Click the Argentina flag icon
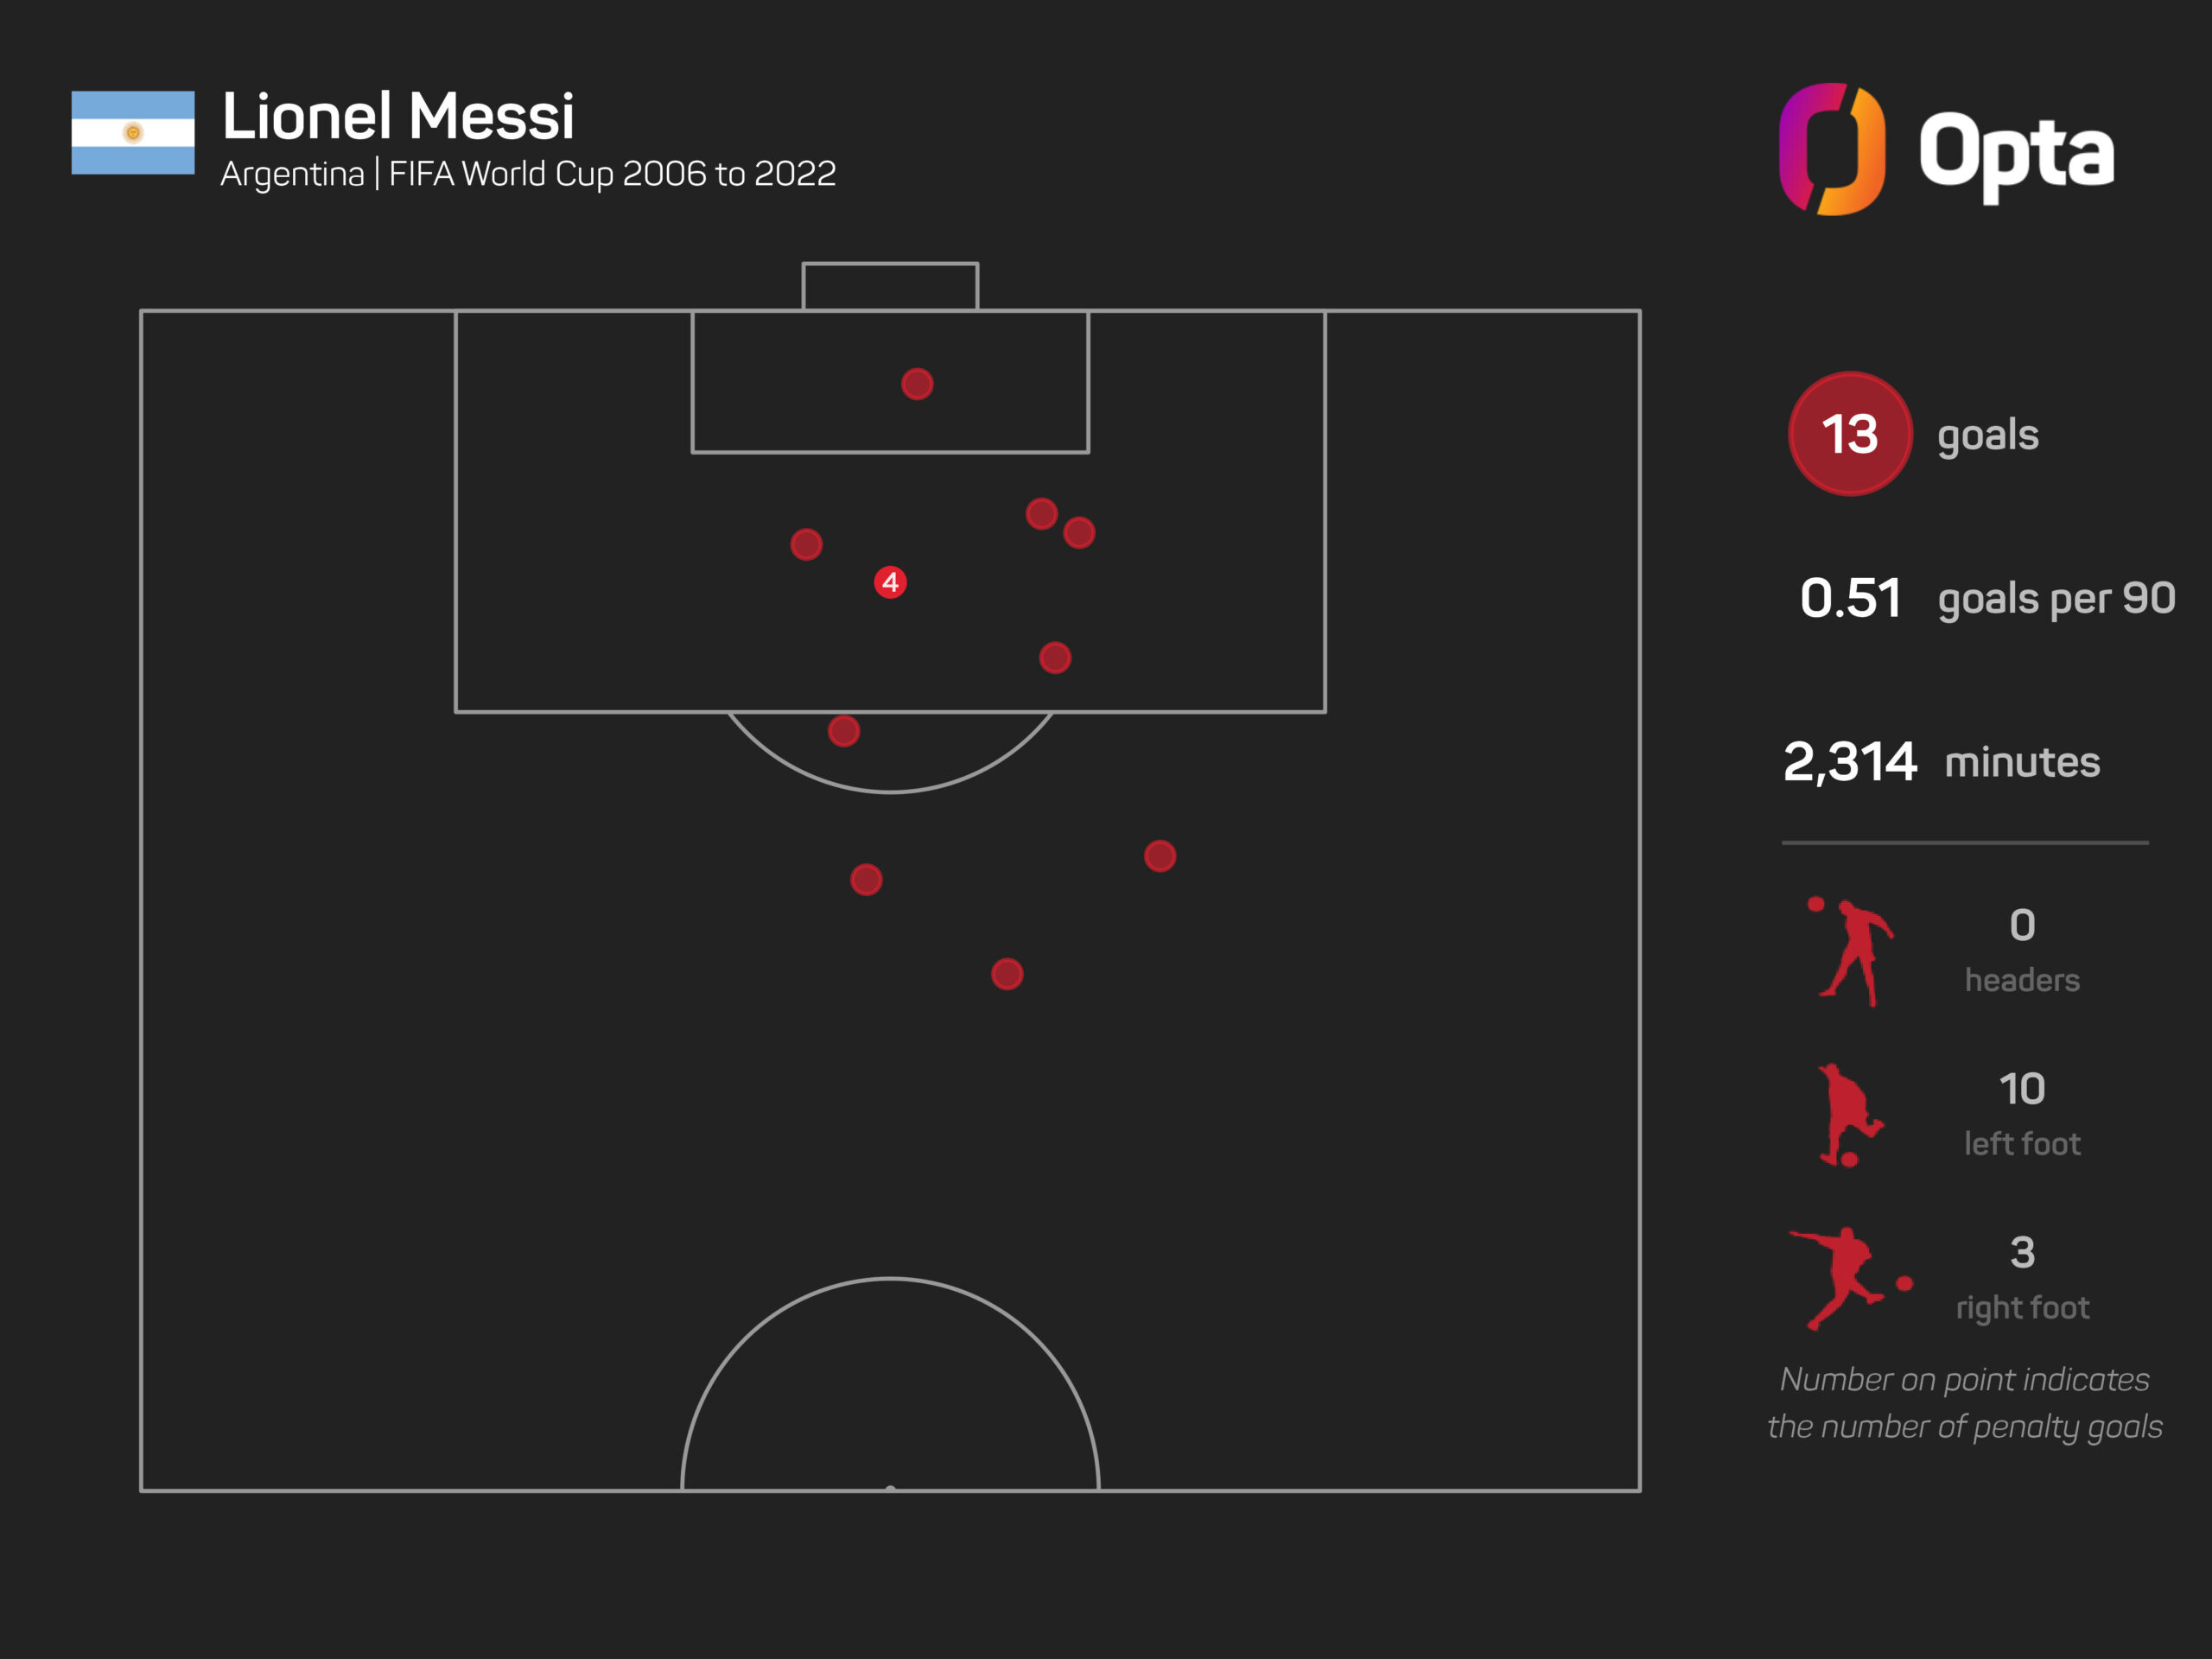This screenshot has width=2212, height=1659. [133, 133]
